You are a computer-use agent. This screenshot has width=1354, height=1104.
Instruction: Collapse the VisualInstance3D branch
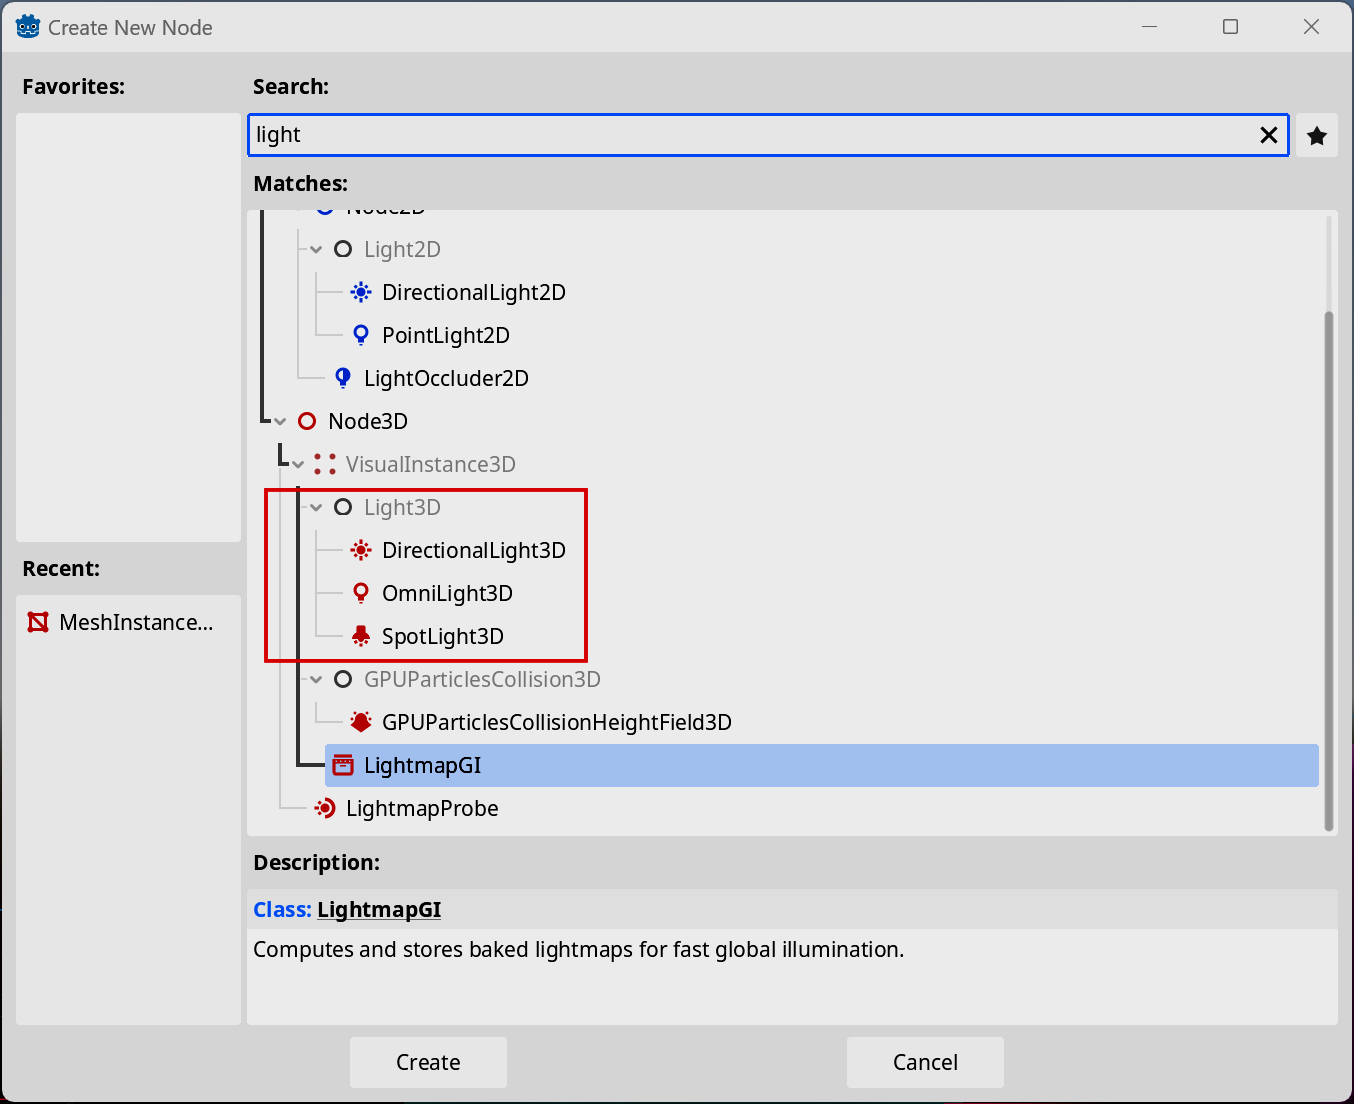point(298,465)
